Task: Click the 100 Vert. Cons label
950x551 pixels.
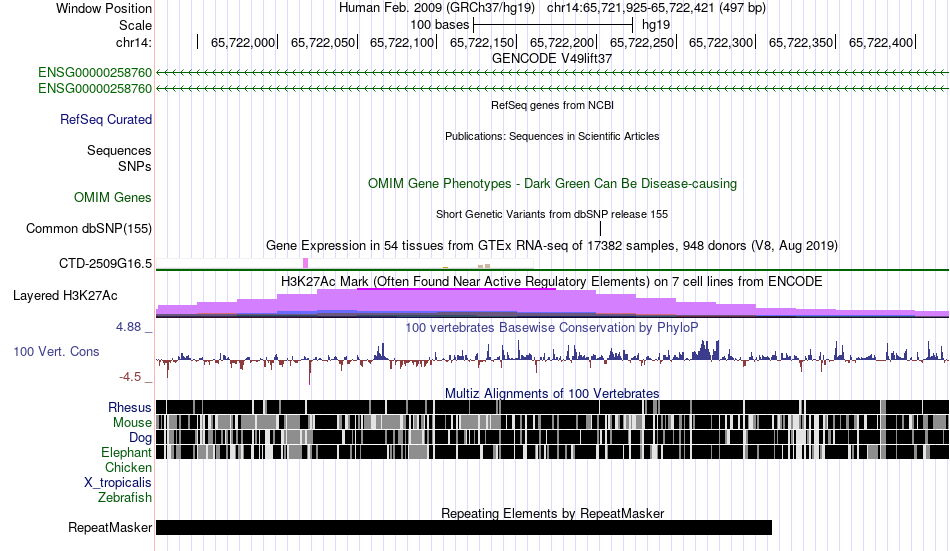Action: coord(56,352)
